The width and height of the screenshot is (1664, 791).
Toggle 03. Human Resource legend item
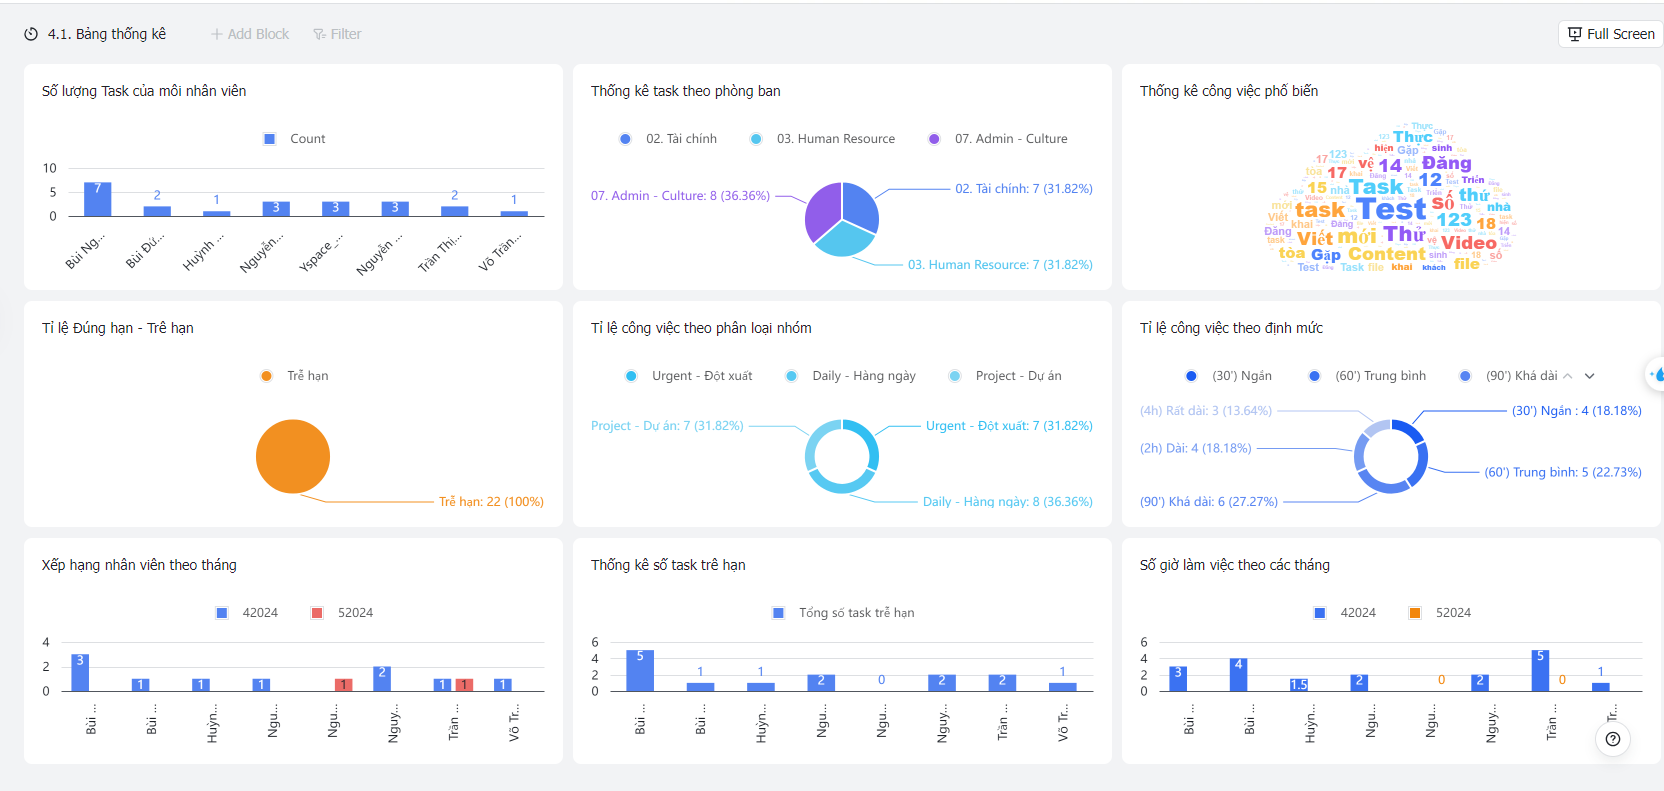pyautogui.click(x=822, y=139)
